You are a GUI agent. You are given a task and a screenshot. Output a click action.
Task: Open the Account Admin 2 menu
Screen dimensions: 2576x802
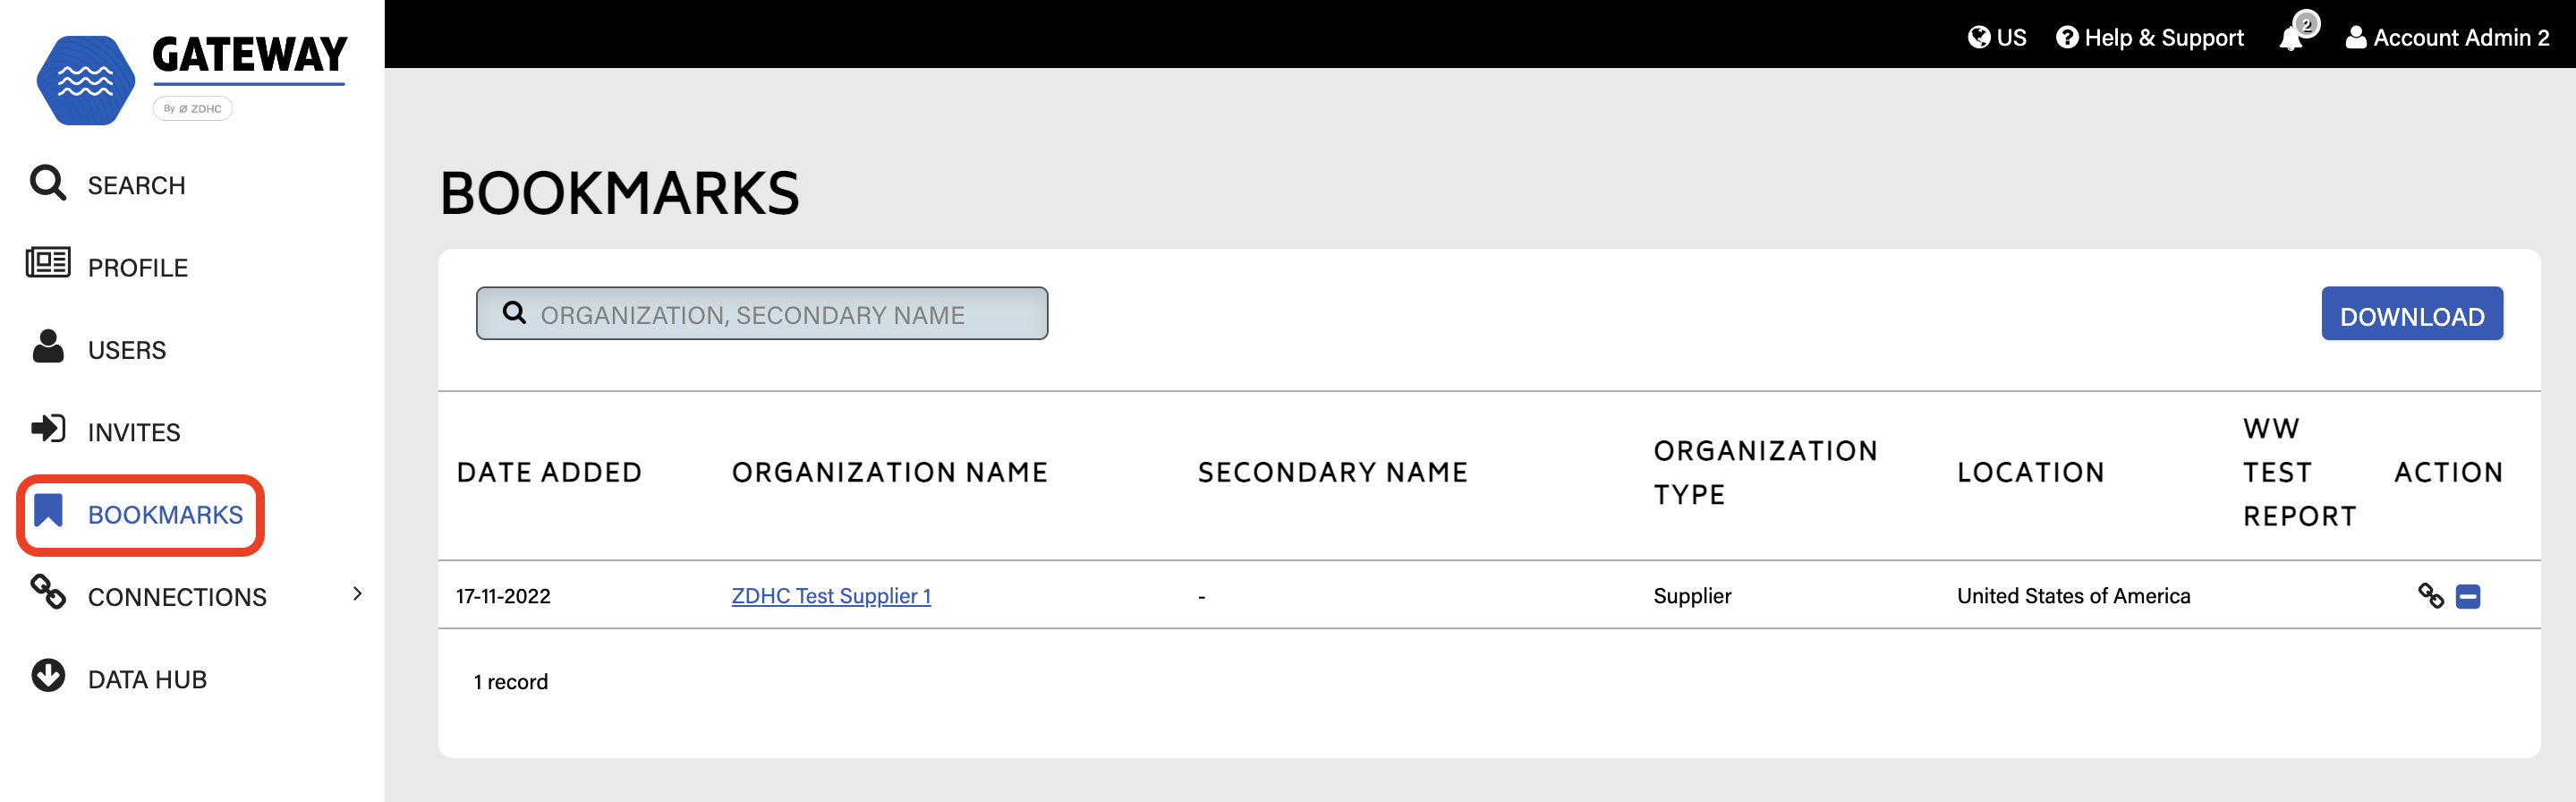(2447, 38)
